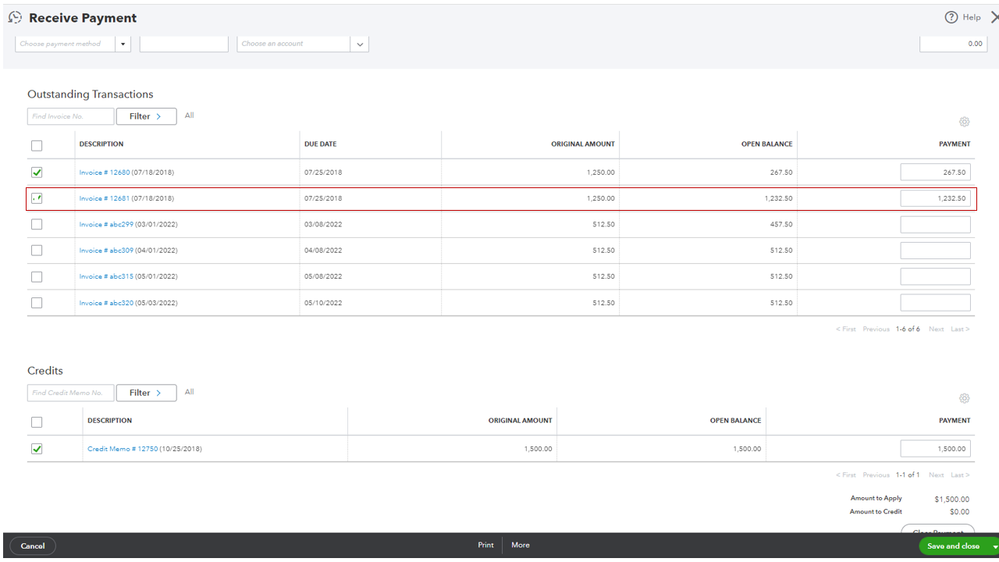
Task: Click the Receive Payment history icon
Action: click(x=15, y=17)
